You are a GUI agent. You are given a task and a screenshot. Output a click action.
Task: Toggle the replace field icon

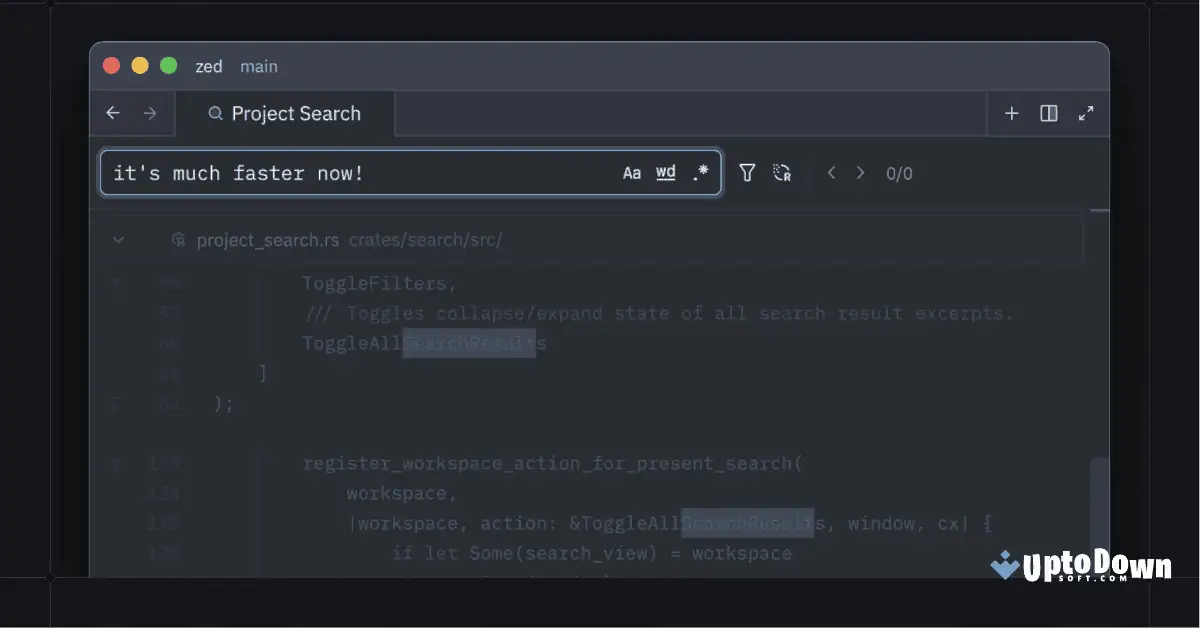(783, 172)
